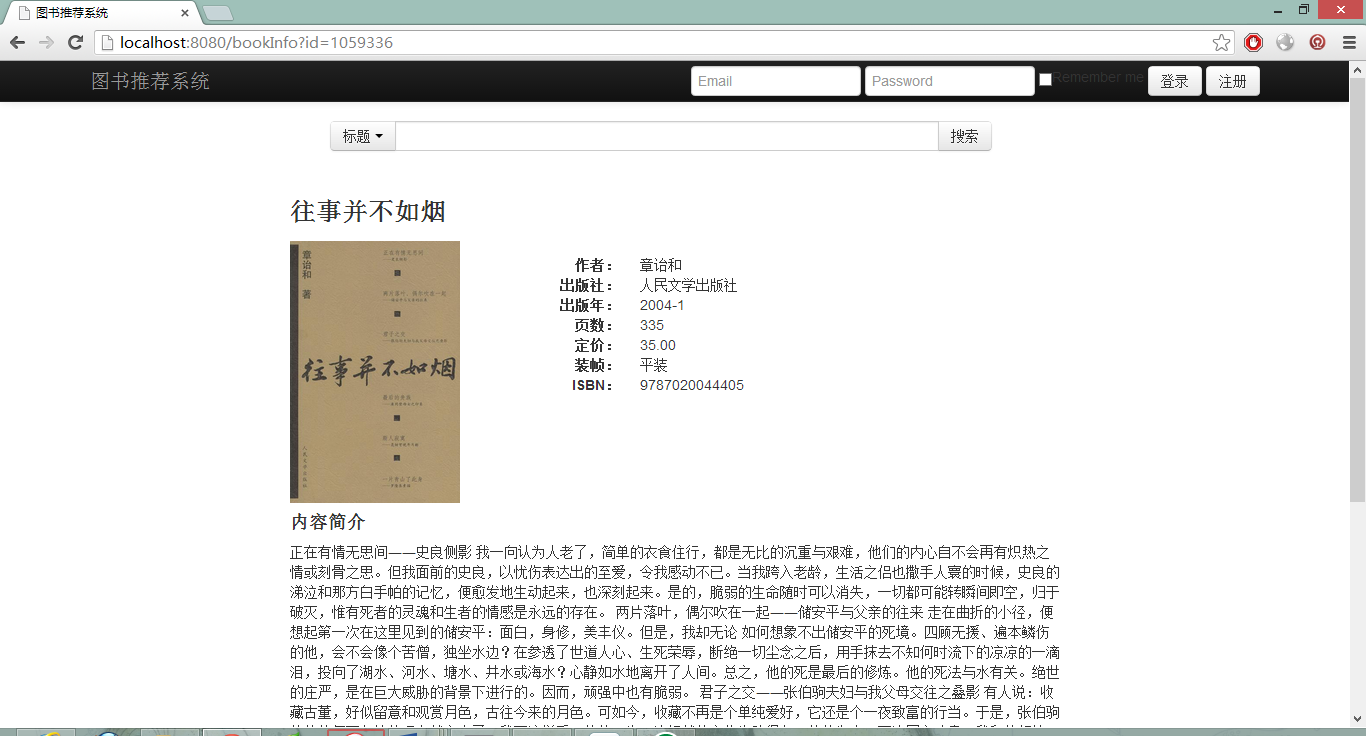
Task: Click publication year 2004-1
Action: pyautogui.click(x=662, y=305)
